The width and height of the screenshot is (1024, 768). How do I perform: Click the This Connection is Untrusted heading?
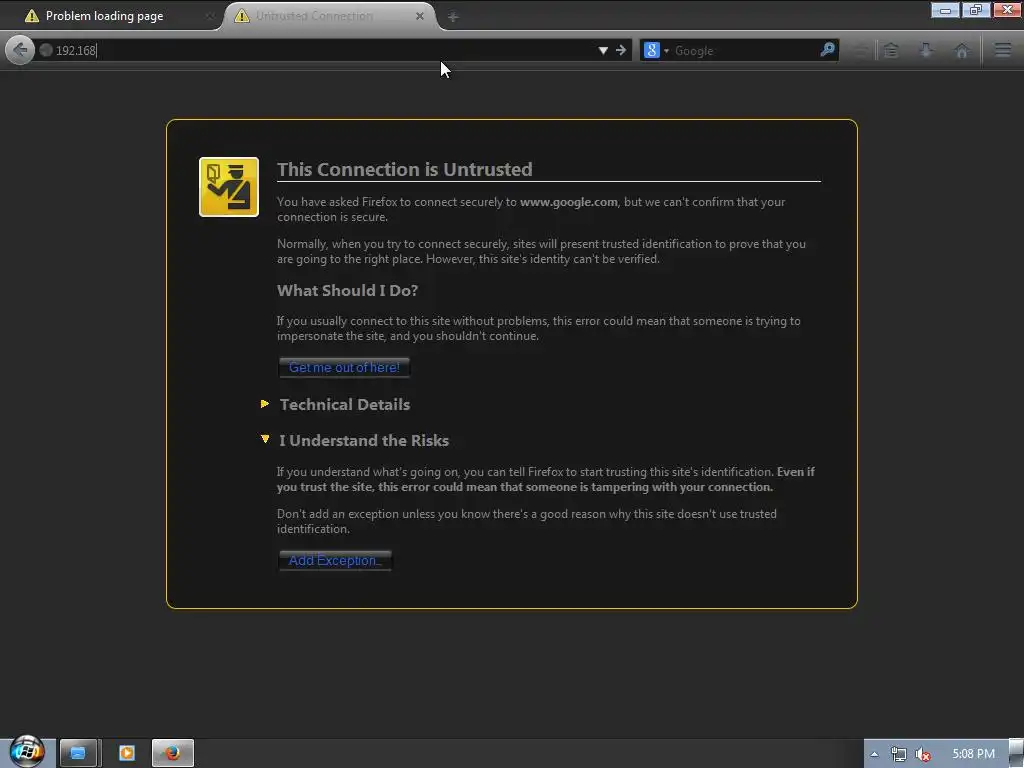[405, 169]
